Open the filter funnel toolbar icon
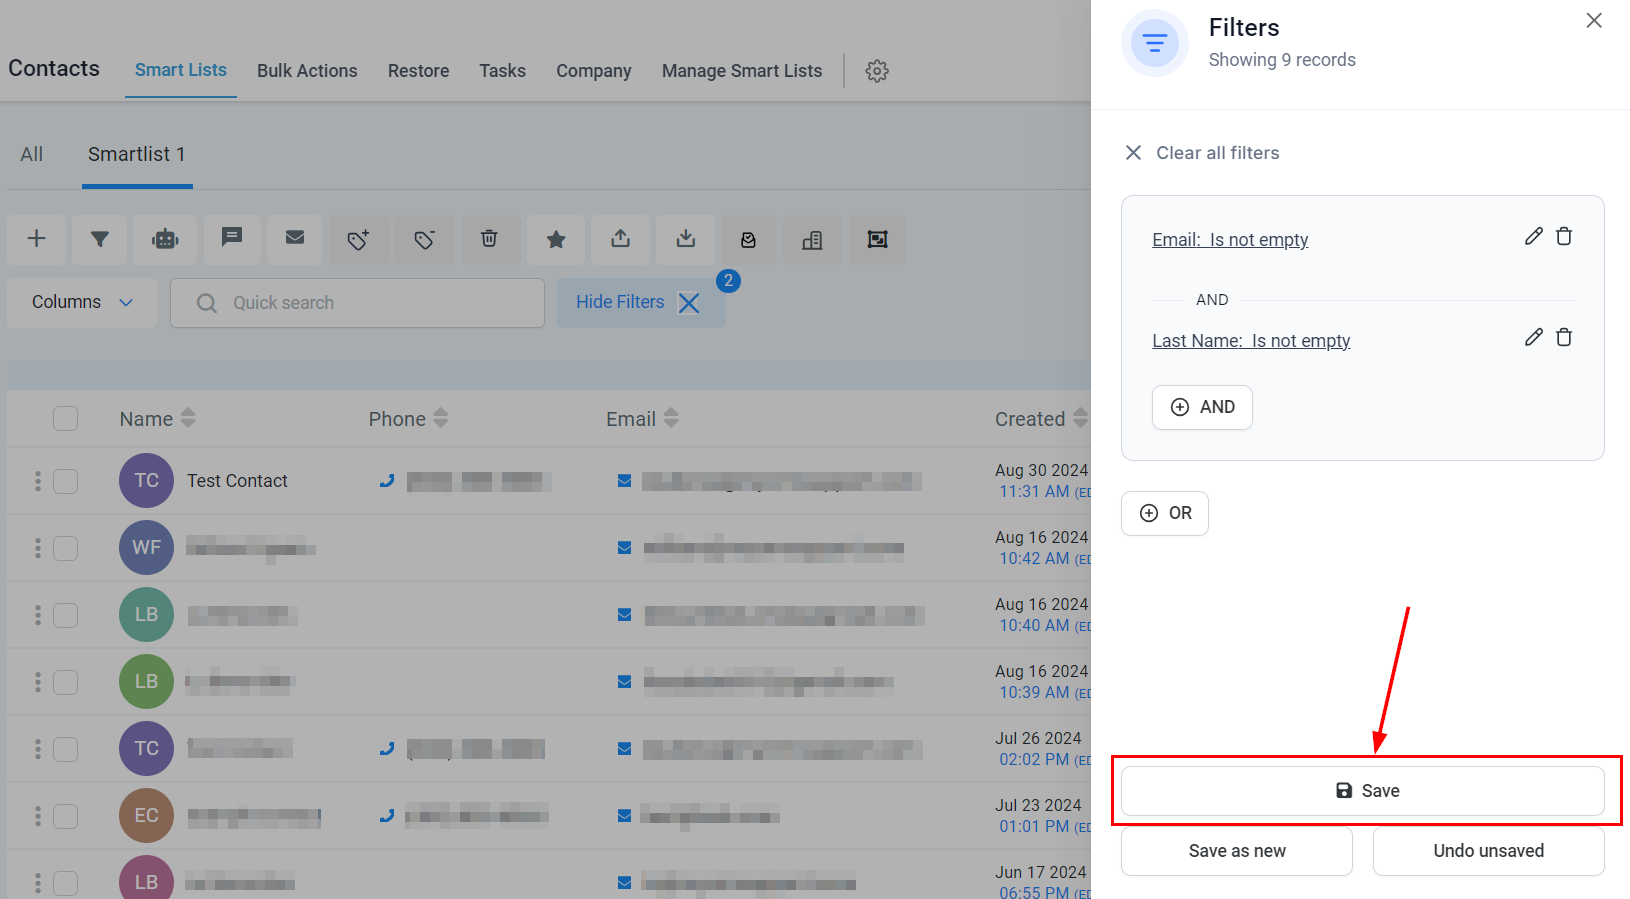 [100, 239]
